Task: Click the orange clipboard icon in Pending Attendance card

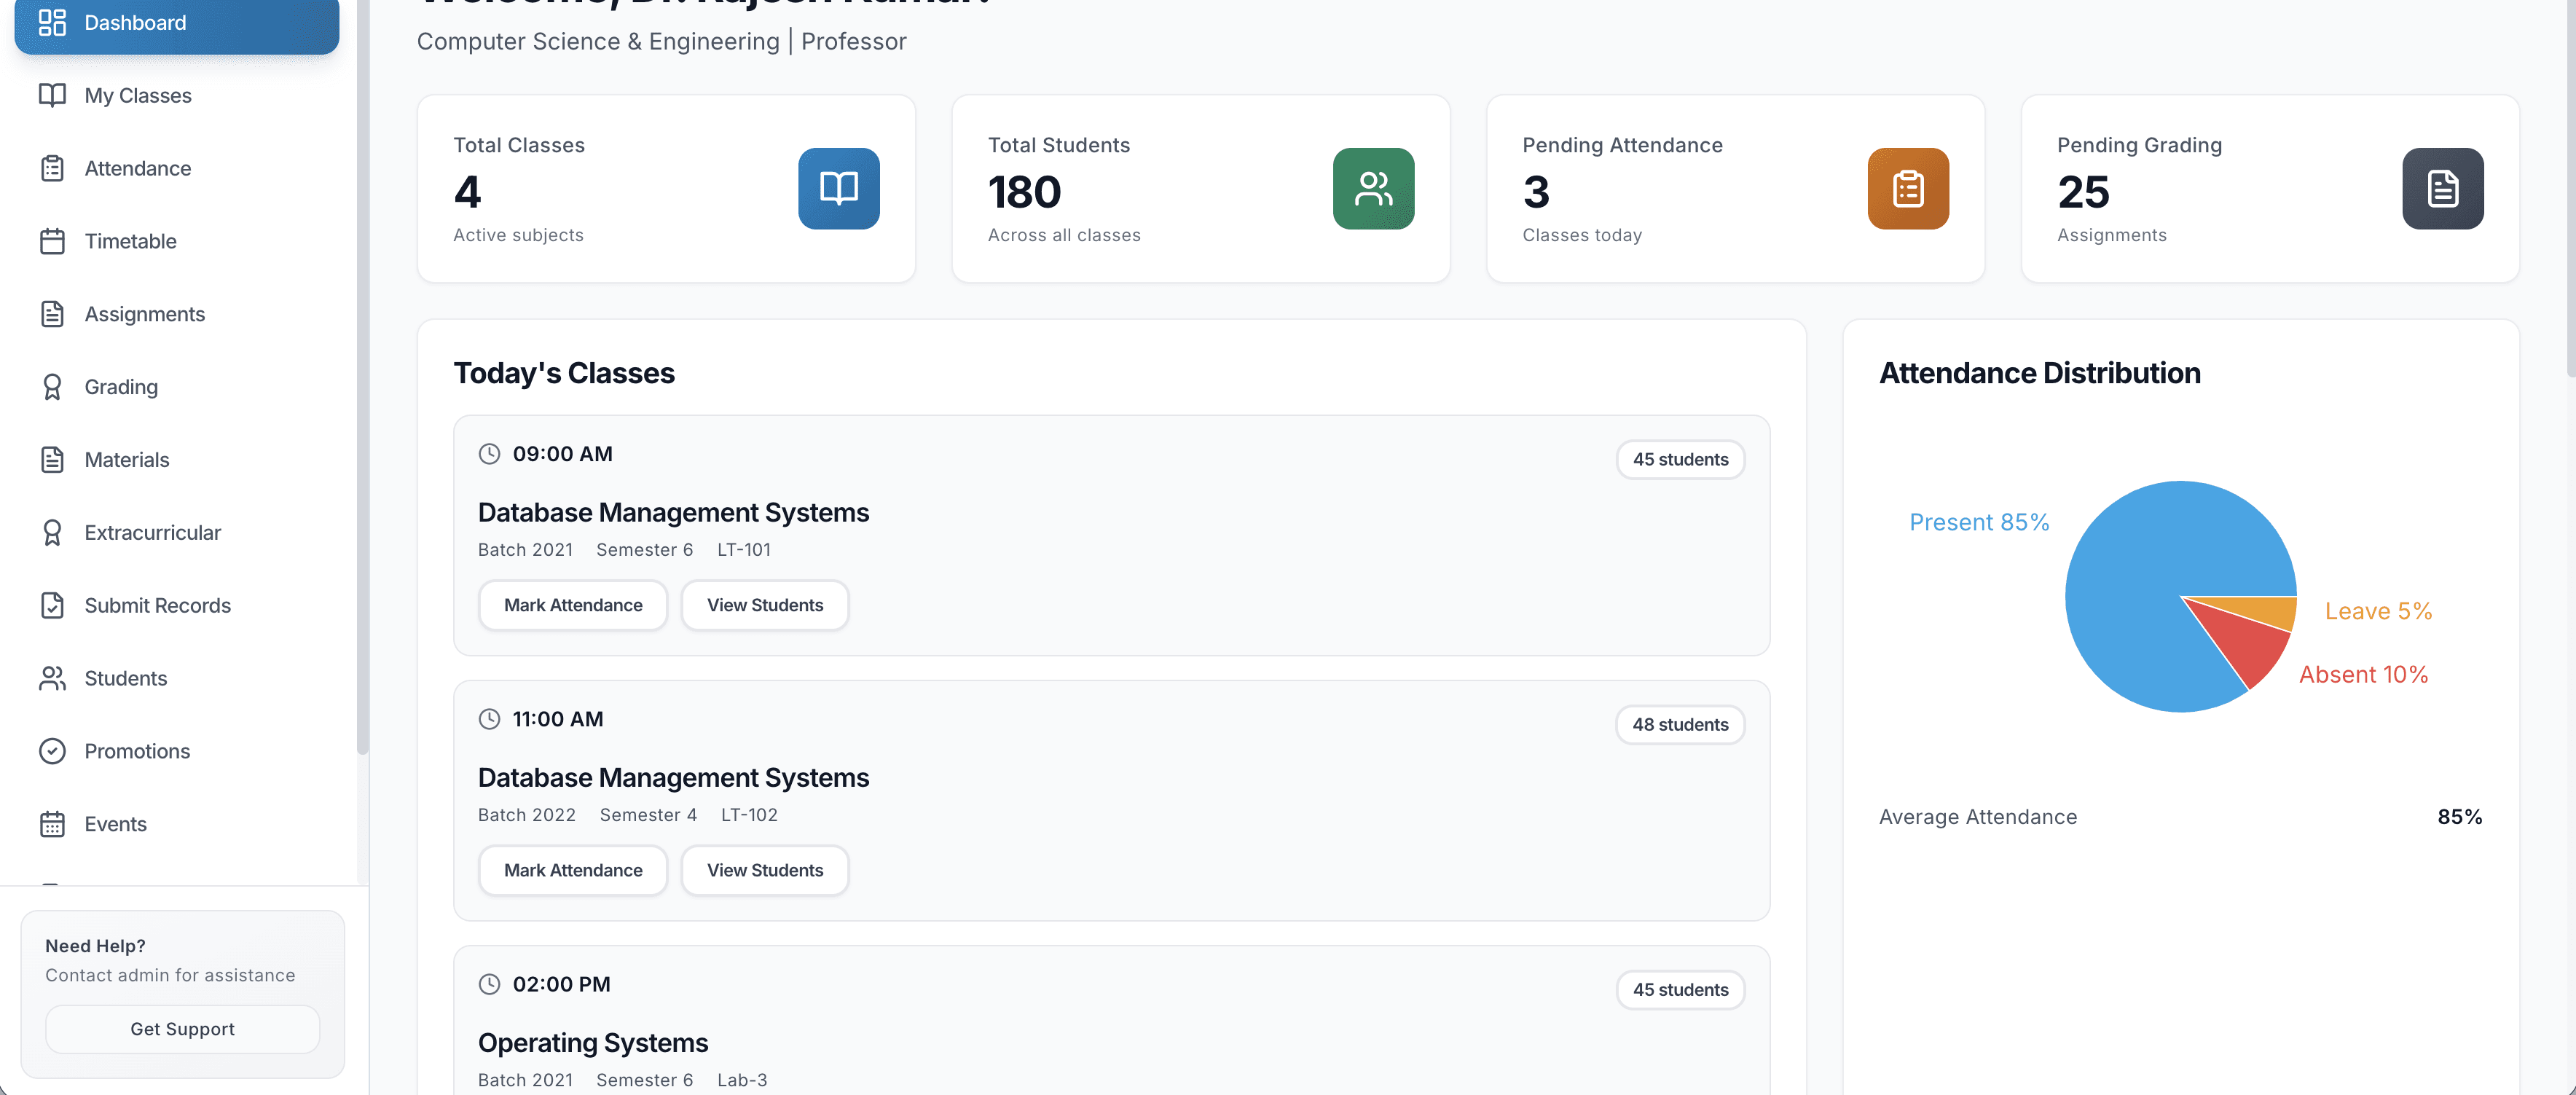Action: [1907, 188]
